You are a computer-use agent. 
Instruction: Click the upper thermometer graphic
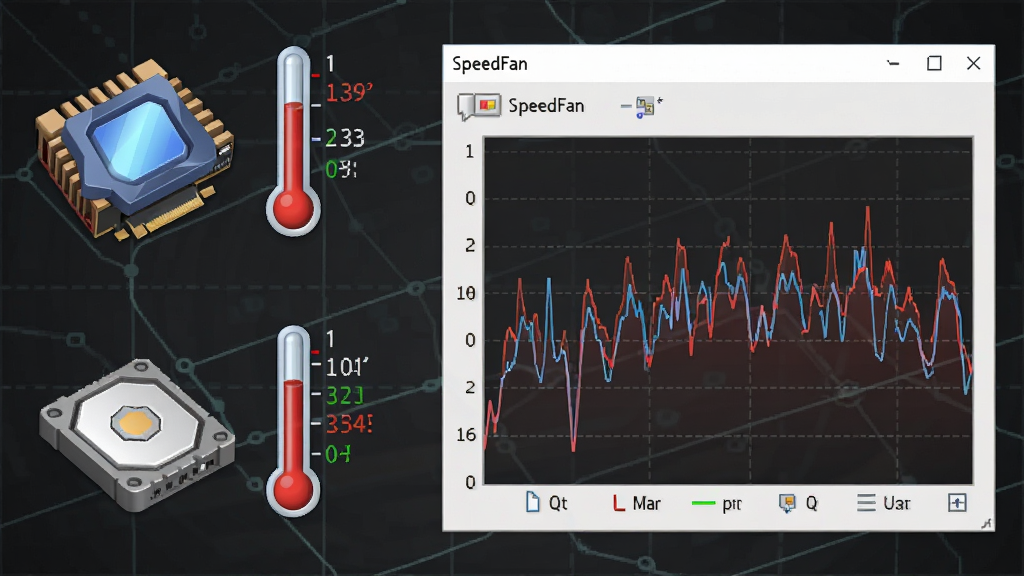pyautogui.click(x=293, y=140)
